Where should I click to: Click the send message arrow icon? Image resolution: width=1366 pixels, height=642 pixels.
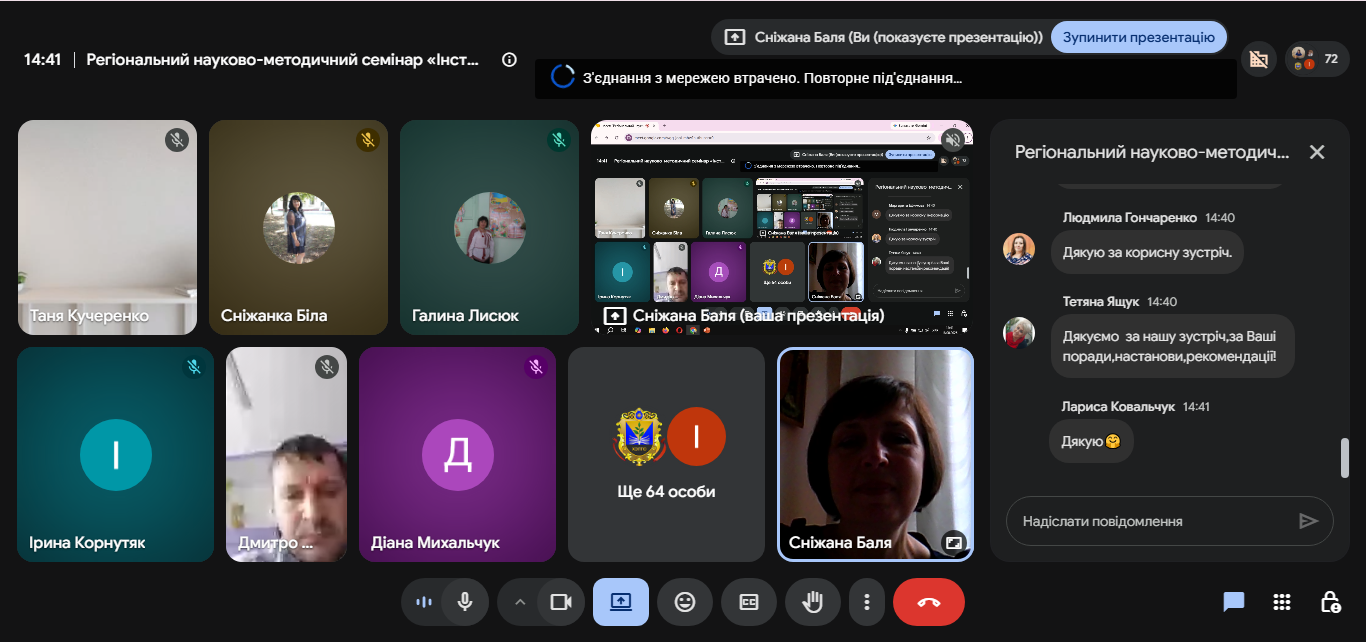pyautogui.click(x=1308, y=521)
